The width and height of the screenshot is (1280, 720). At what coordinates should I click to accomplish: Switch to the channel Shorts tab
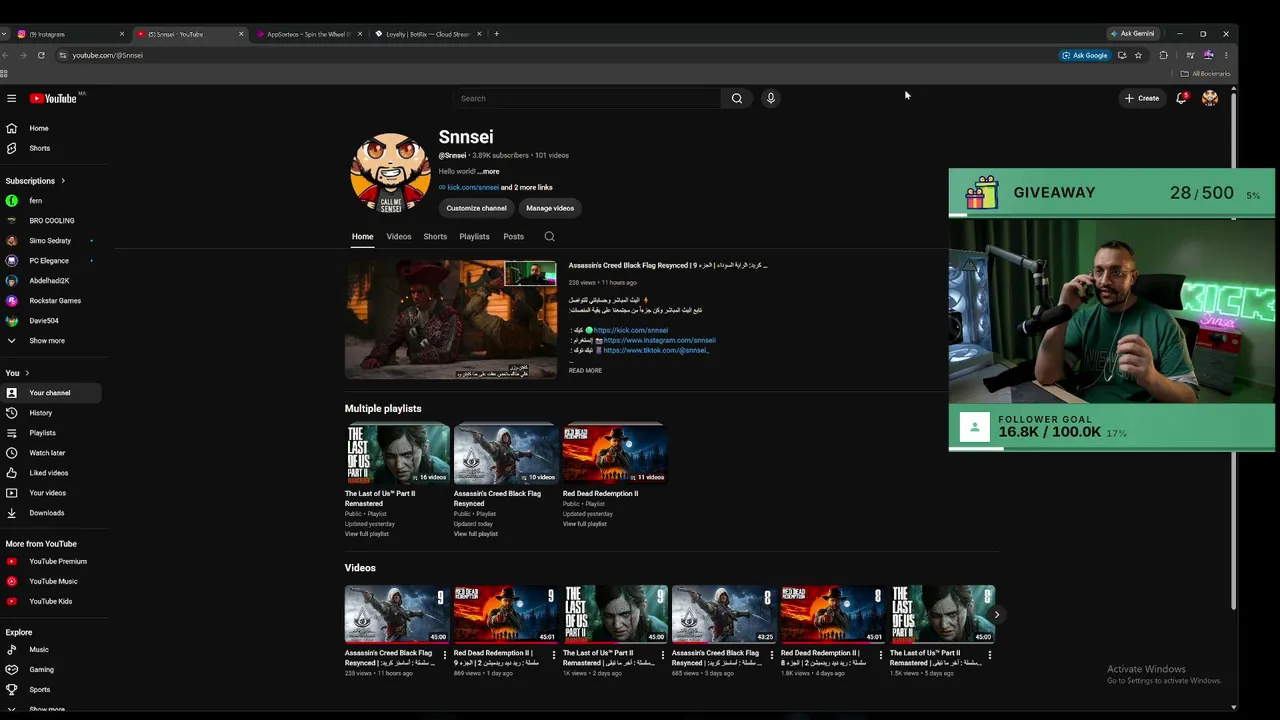tap(435, 237)
